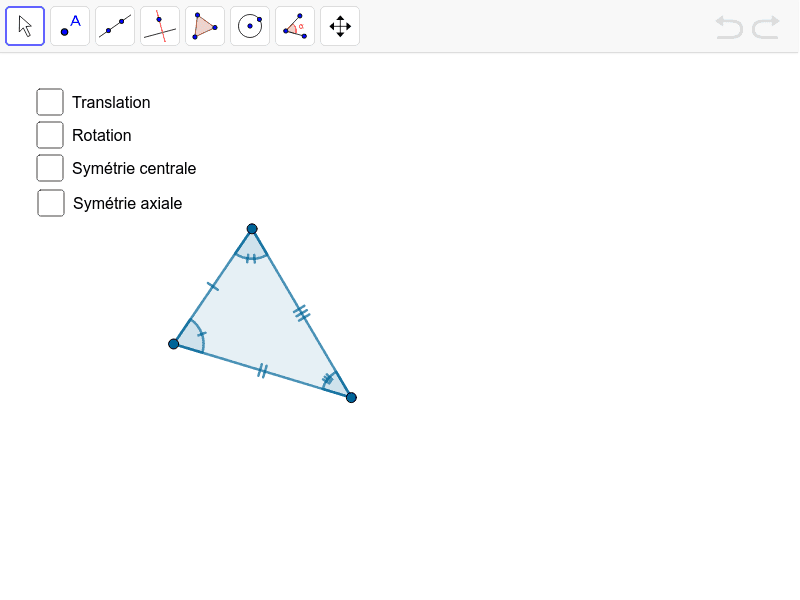
Task: Click the angle arc at the top vertex
Action: point(251,258)
